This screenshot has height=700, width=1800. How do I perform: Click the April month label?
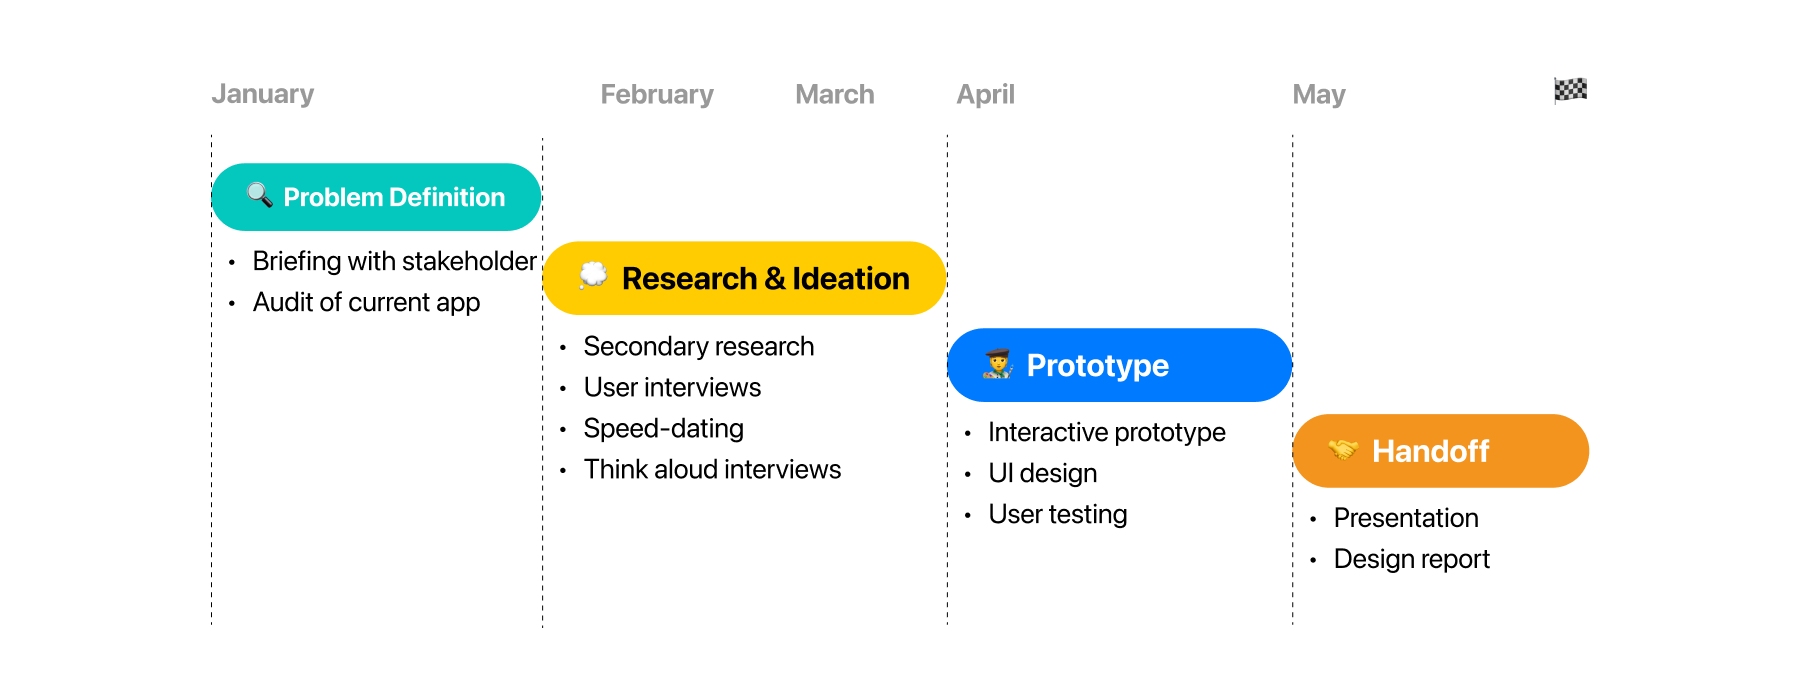(x=985, y=95)
